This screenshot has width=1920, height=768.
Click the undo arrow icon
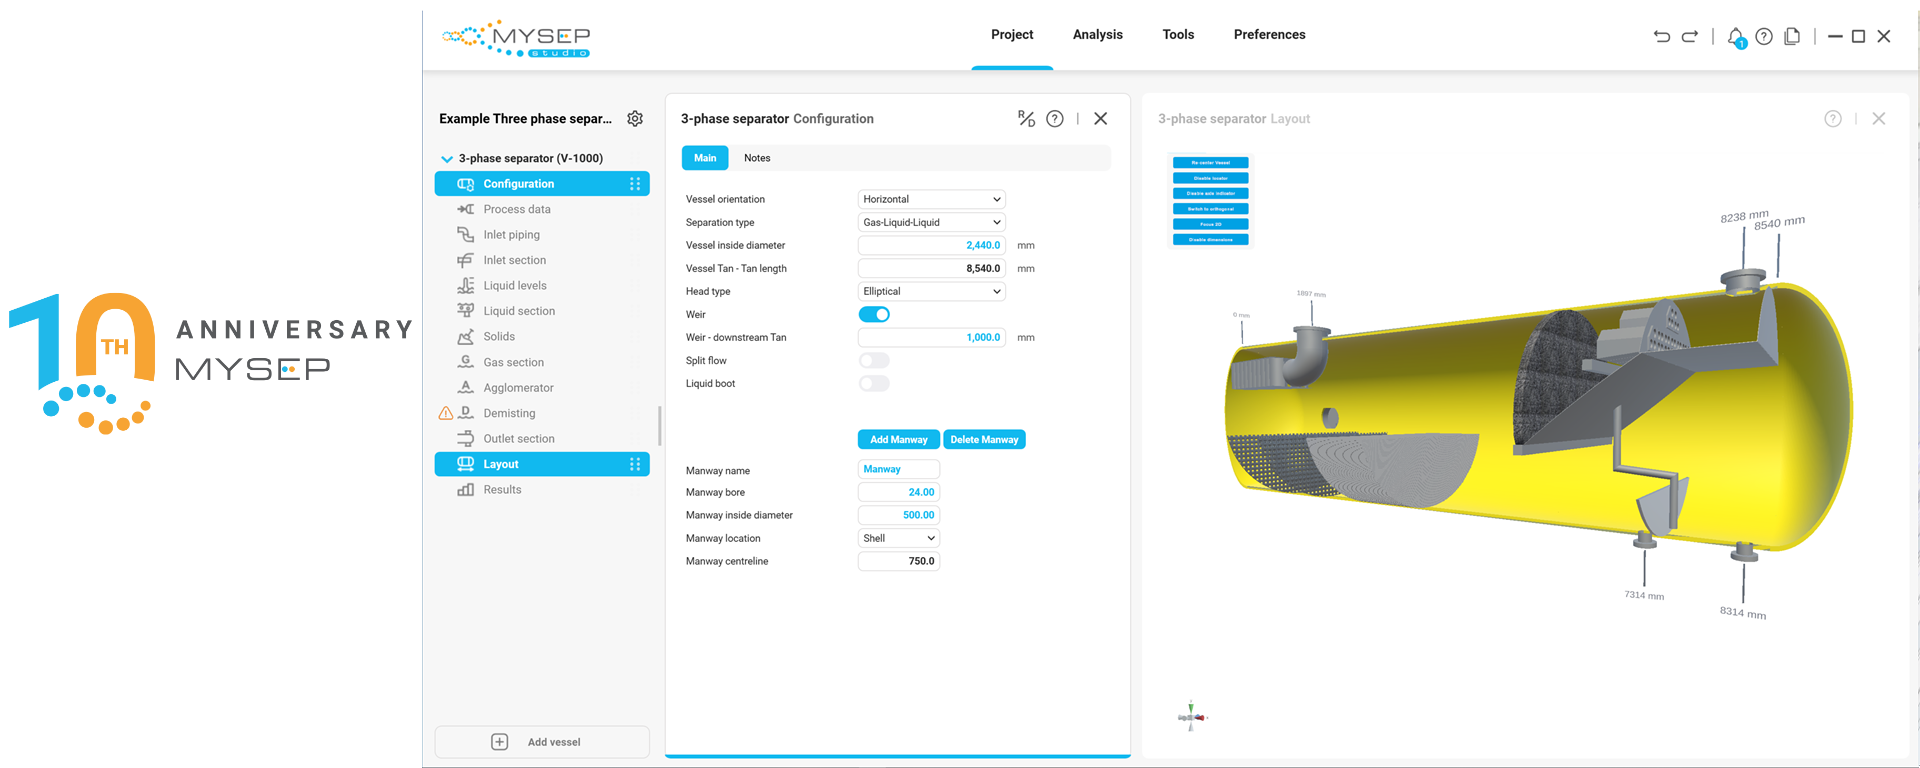1662,37
